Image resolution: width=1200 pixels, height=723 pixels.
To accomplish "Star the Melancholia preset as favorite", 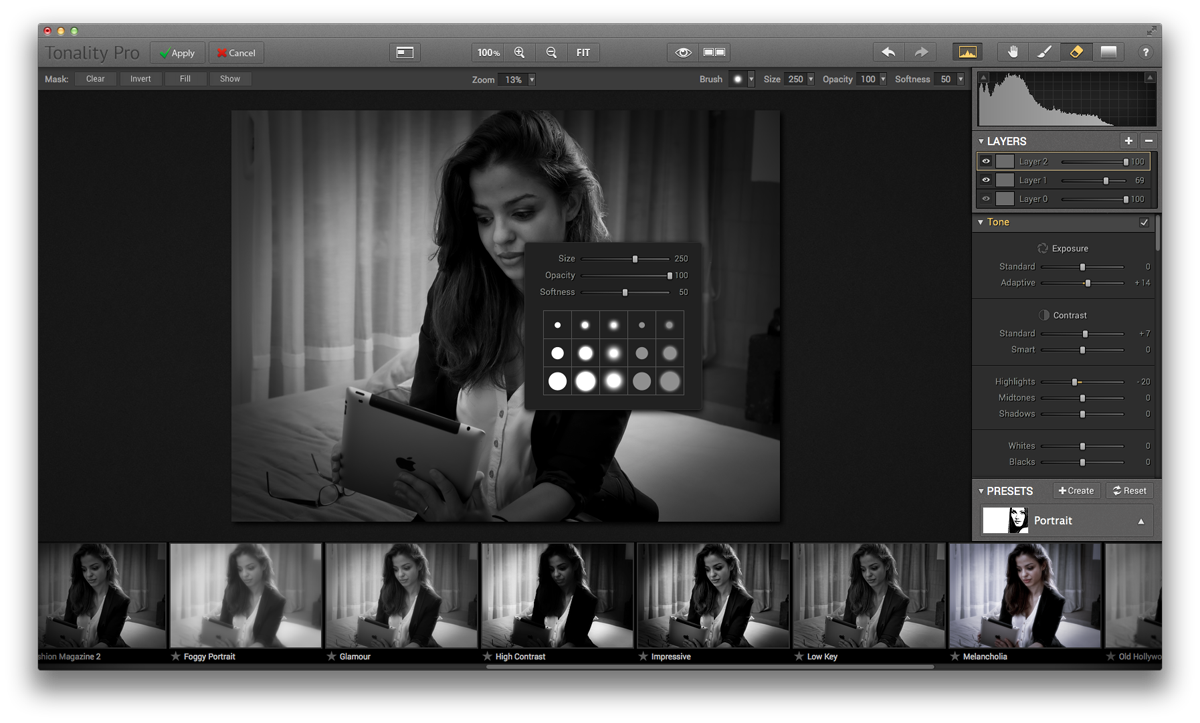I will click(x=955, y=657).
